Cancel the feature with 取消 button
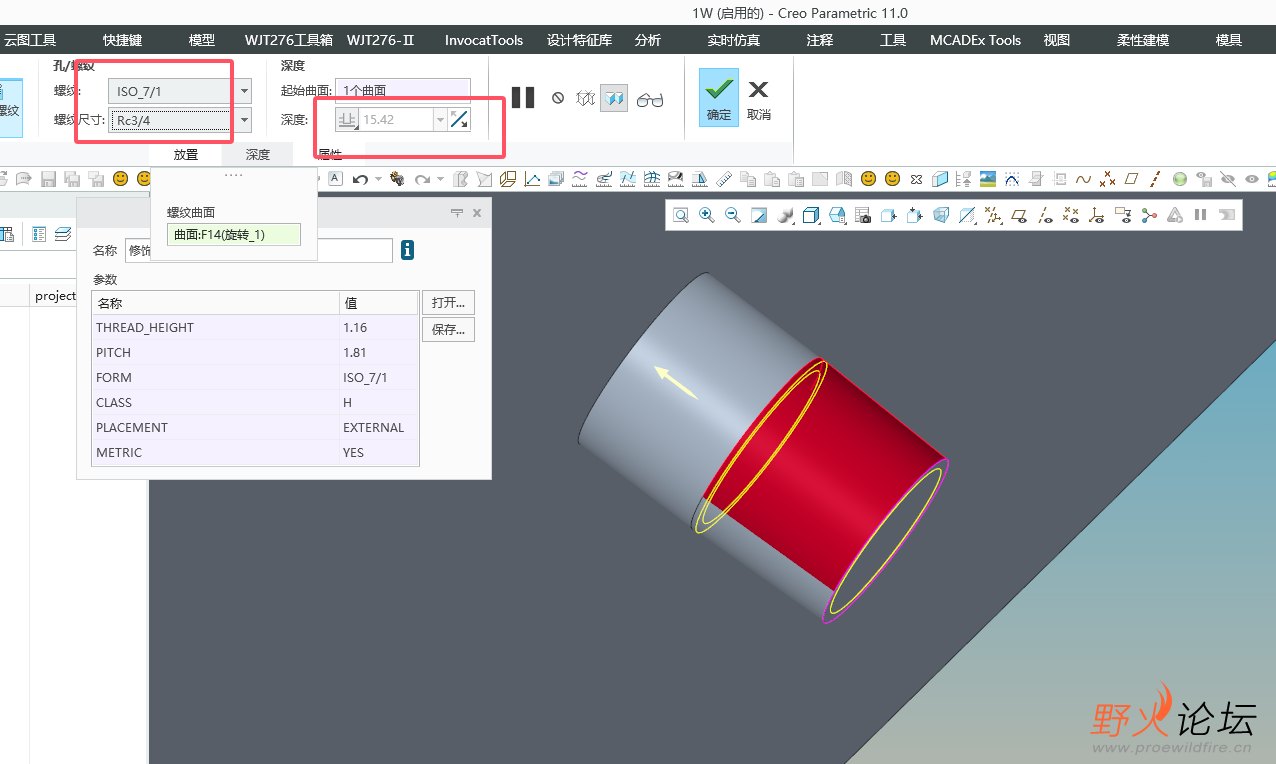Viewport: 1276px width, 764px height. 759,99
